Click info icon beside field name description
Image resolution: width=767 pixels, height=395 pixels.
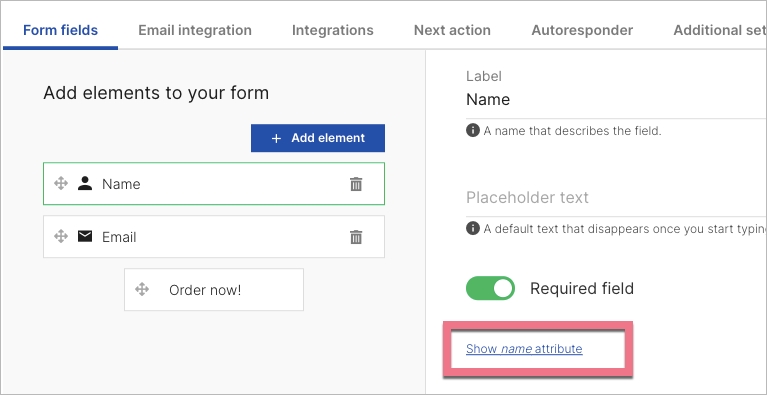click(473, 131)
